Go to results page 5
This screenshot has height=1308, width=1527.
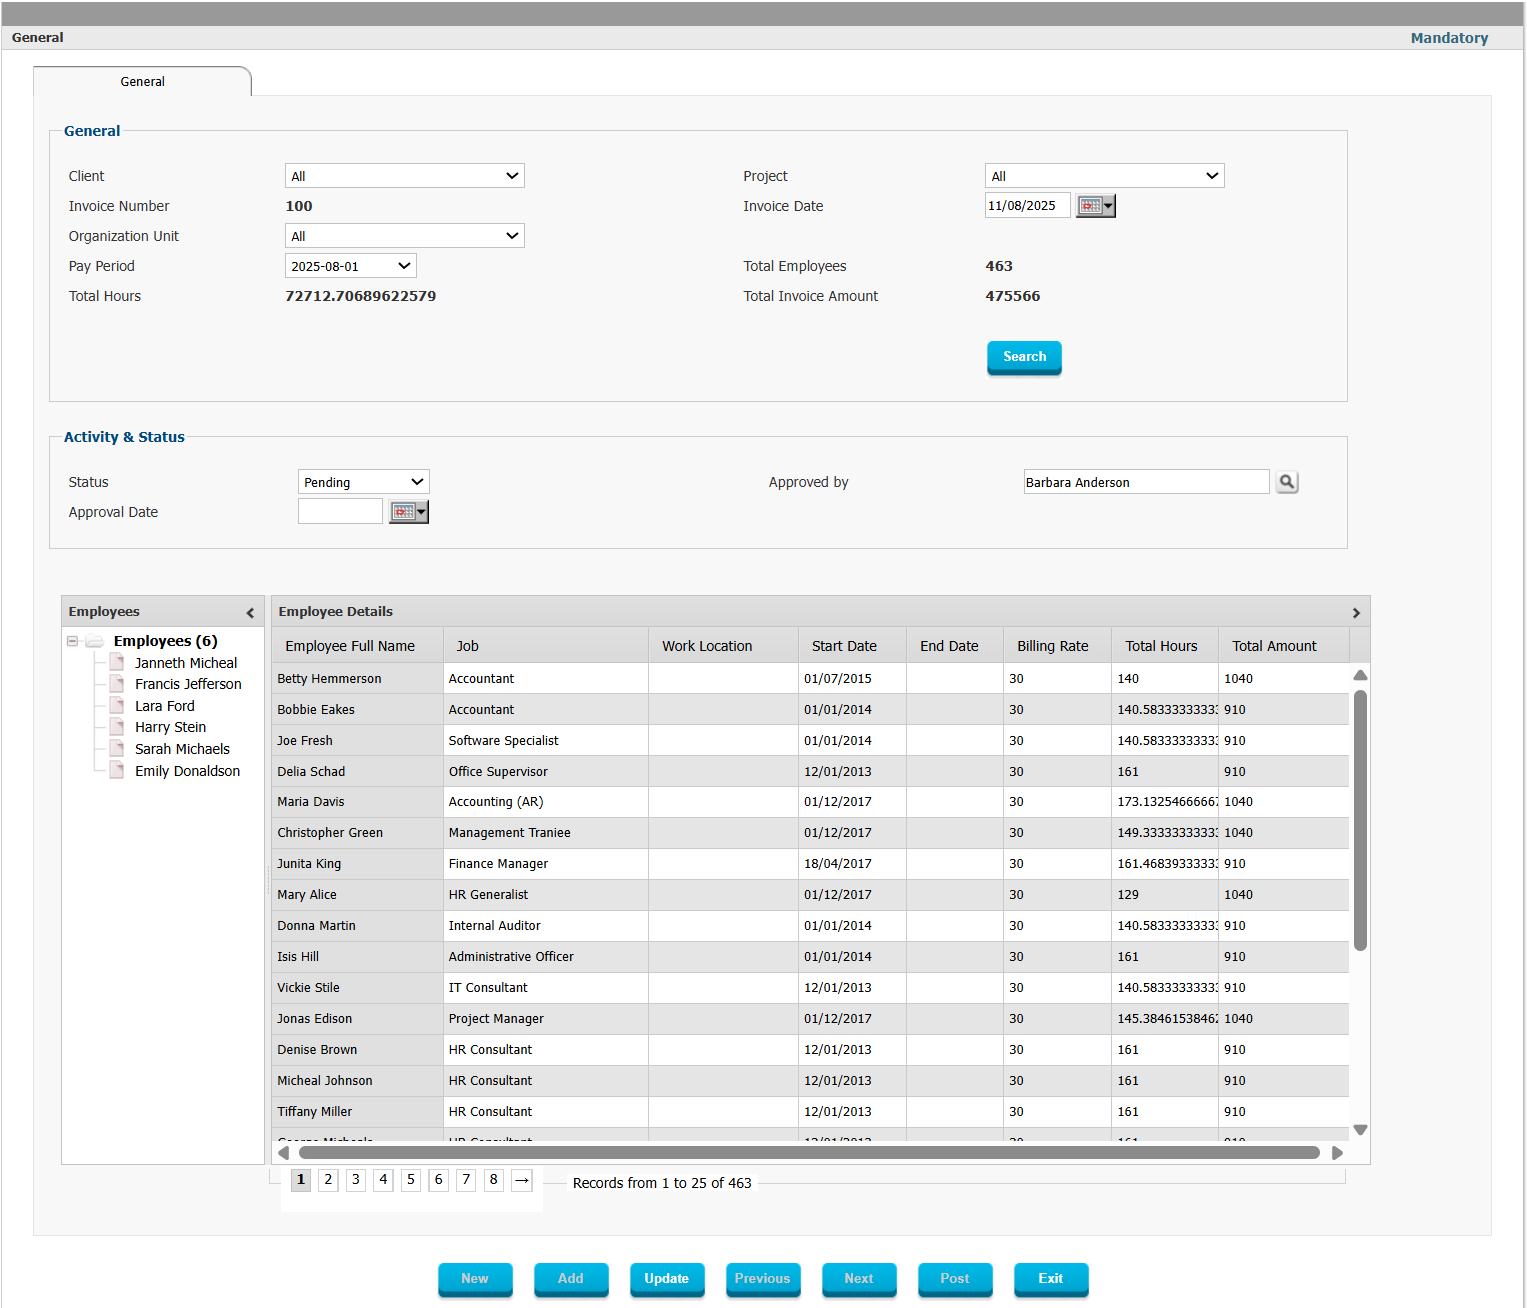411,1180
